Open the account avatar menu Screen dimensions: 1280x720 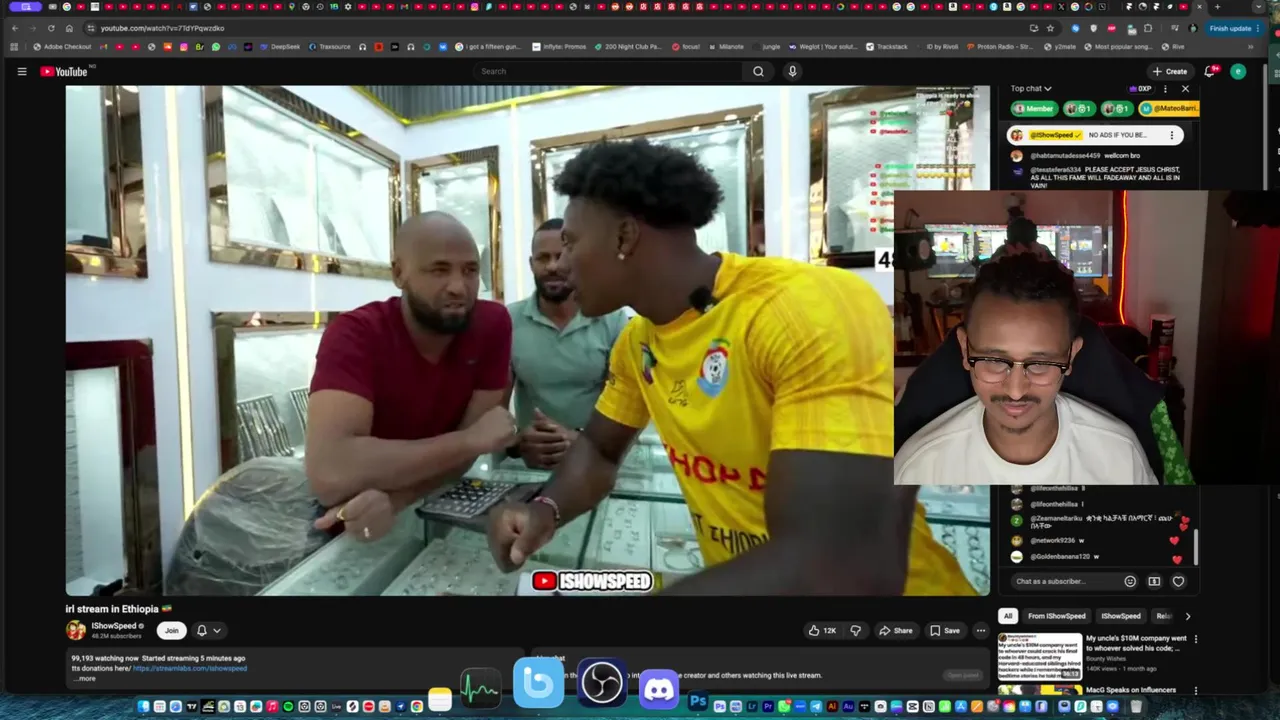coord(1238,71)
